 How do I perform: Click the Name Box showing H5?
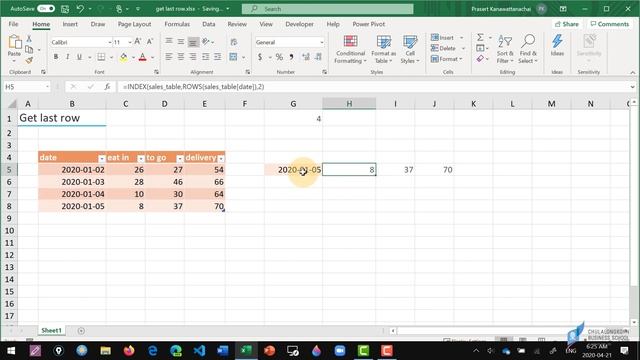point(27,87)
